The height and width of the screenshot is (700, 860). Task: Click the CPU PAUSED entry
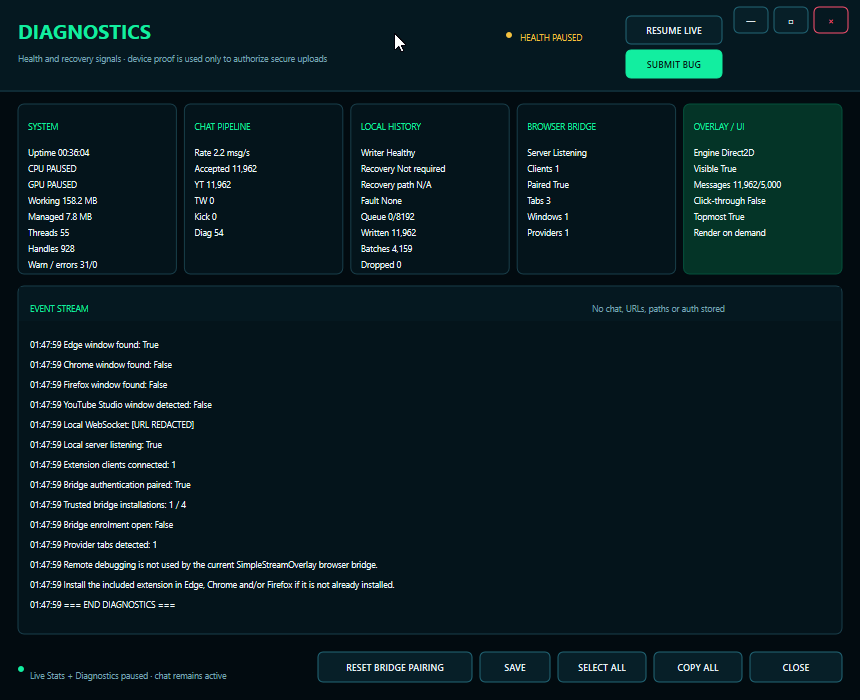pos(52,168)
